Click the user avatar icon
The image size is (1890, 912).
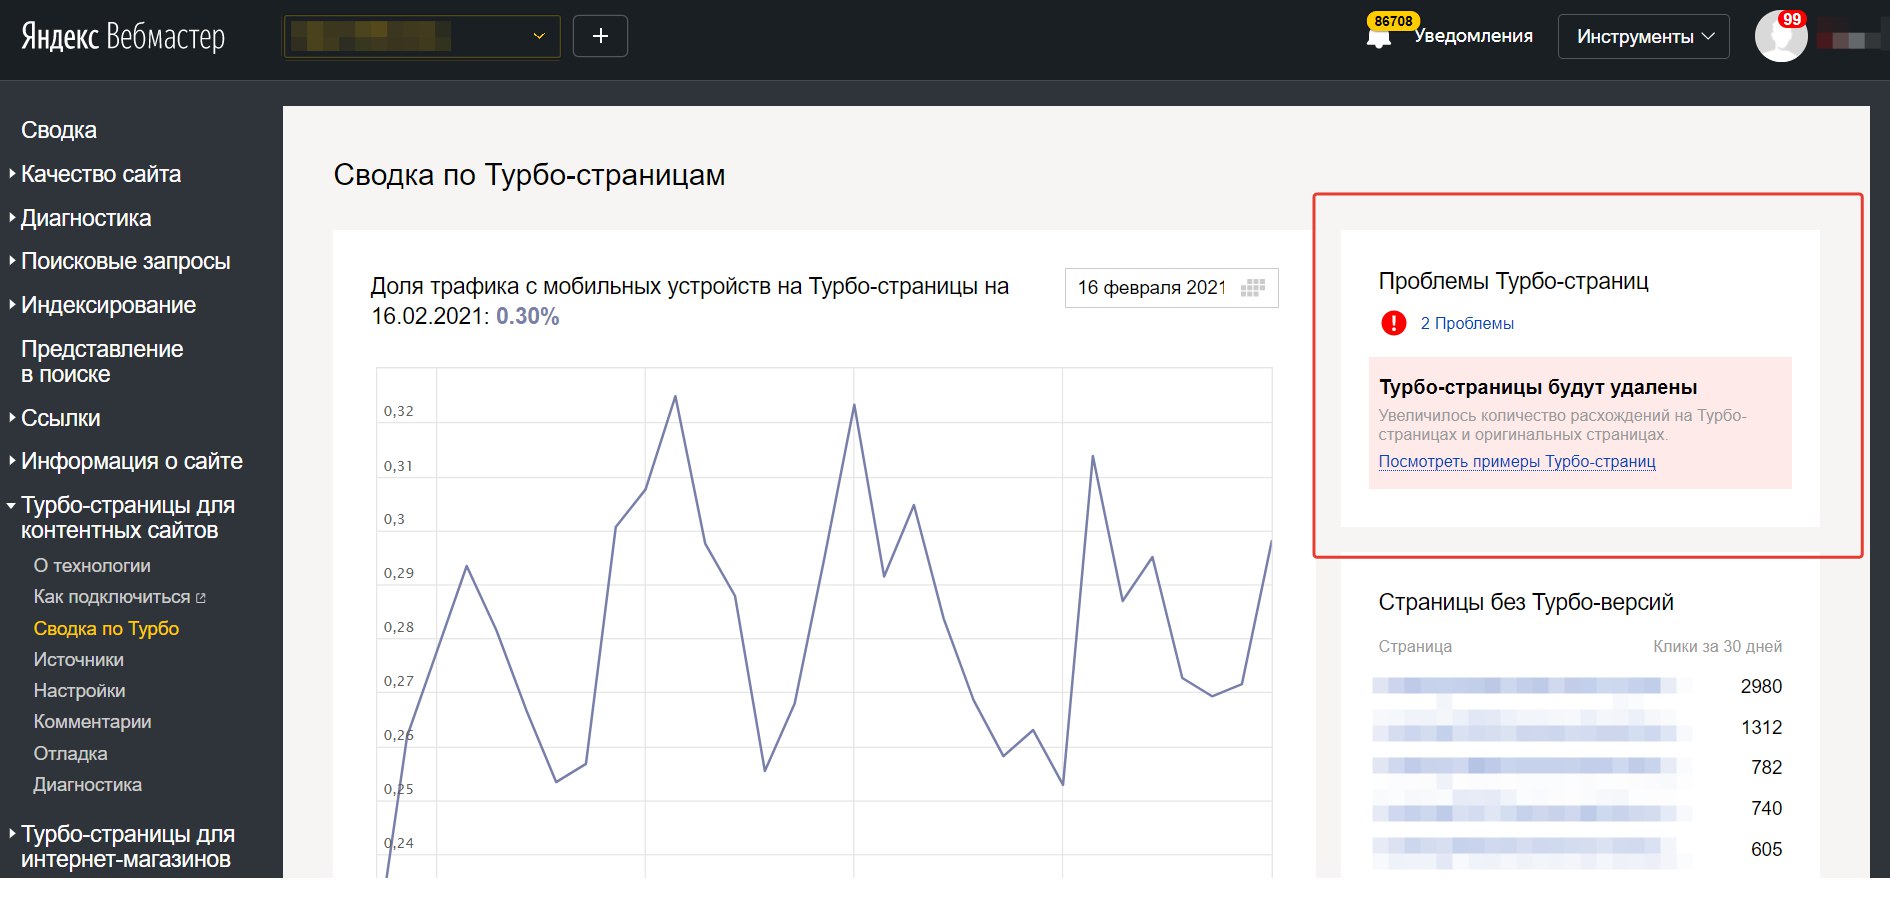coord(1781,37)
